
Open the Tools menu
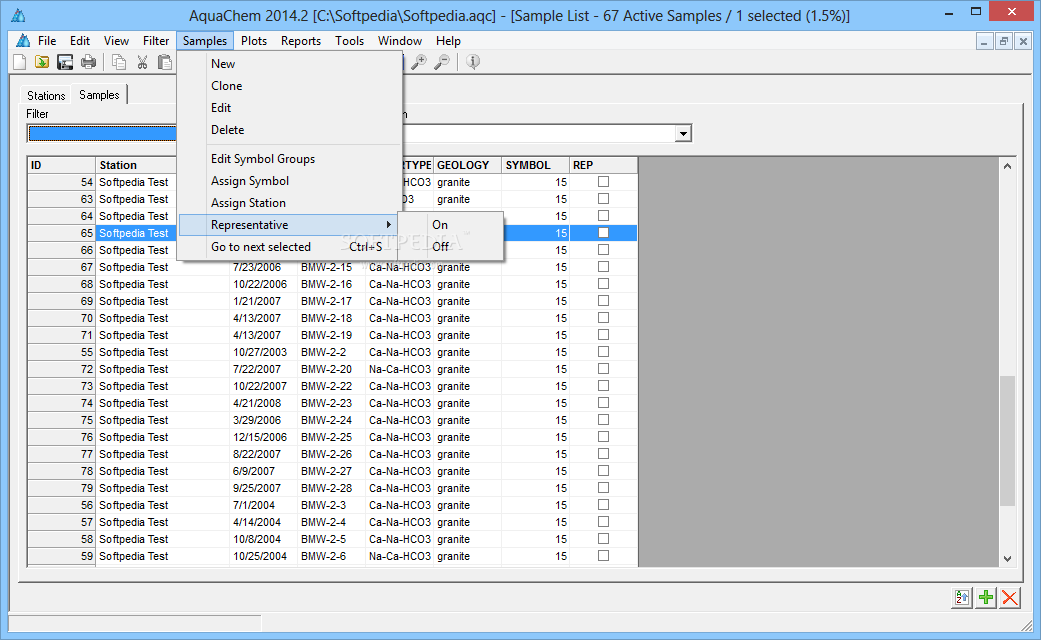pos(349,40)
